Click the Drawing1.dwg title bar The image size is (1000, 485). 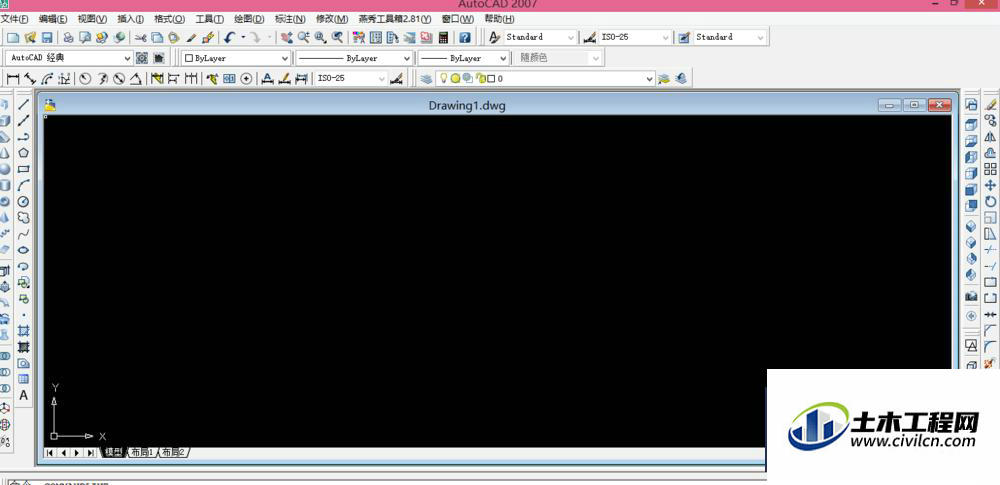[467, 105]
